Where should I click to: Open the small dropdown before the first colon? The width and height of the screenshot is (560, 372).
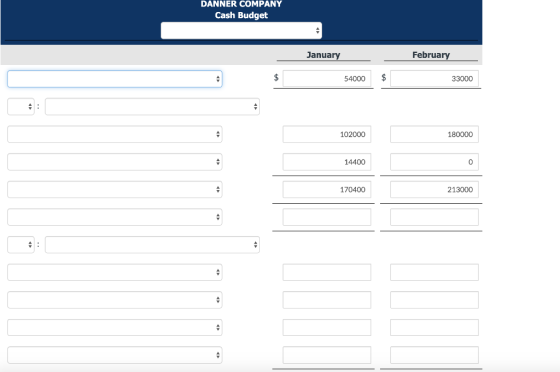click(x=21, y=106)
